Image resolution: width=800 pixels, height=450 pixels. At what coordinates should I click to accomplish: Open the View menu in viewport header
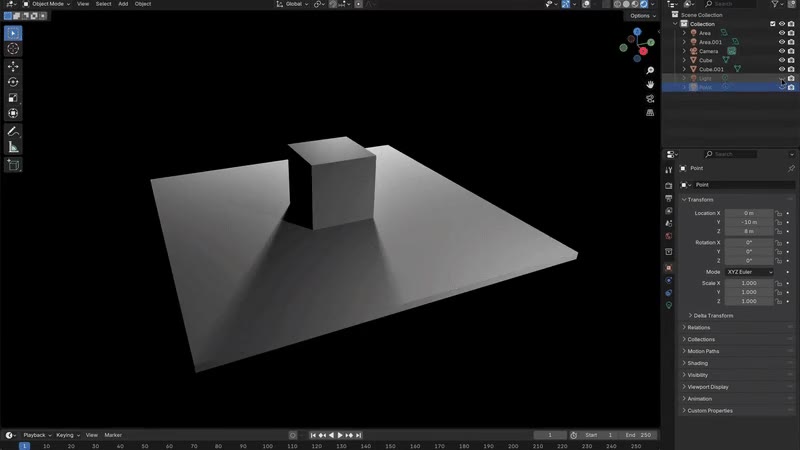(x=83, y=4)
